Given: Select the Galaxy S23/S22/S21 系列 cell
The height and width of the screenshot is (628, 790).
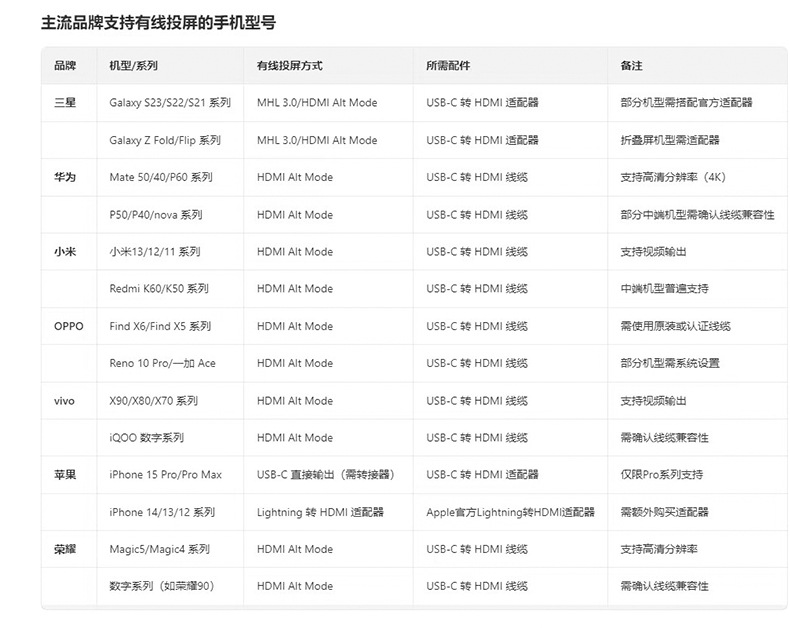Looking at the screenshot, I should point(170,103).
